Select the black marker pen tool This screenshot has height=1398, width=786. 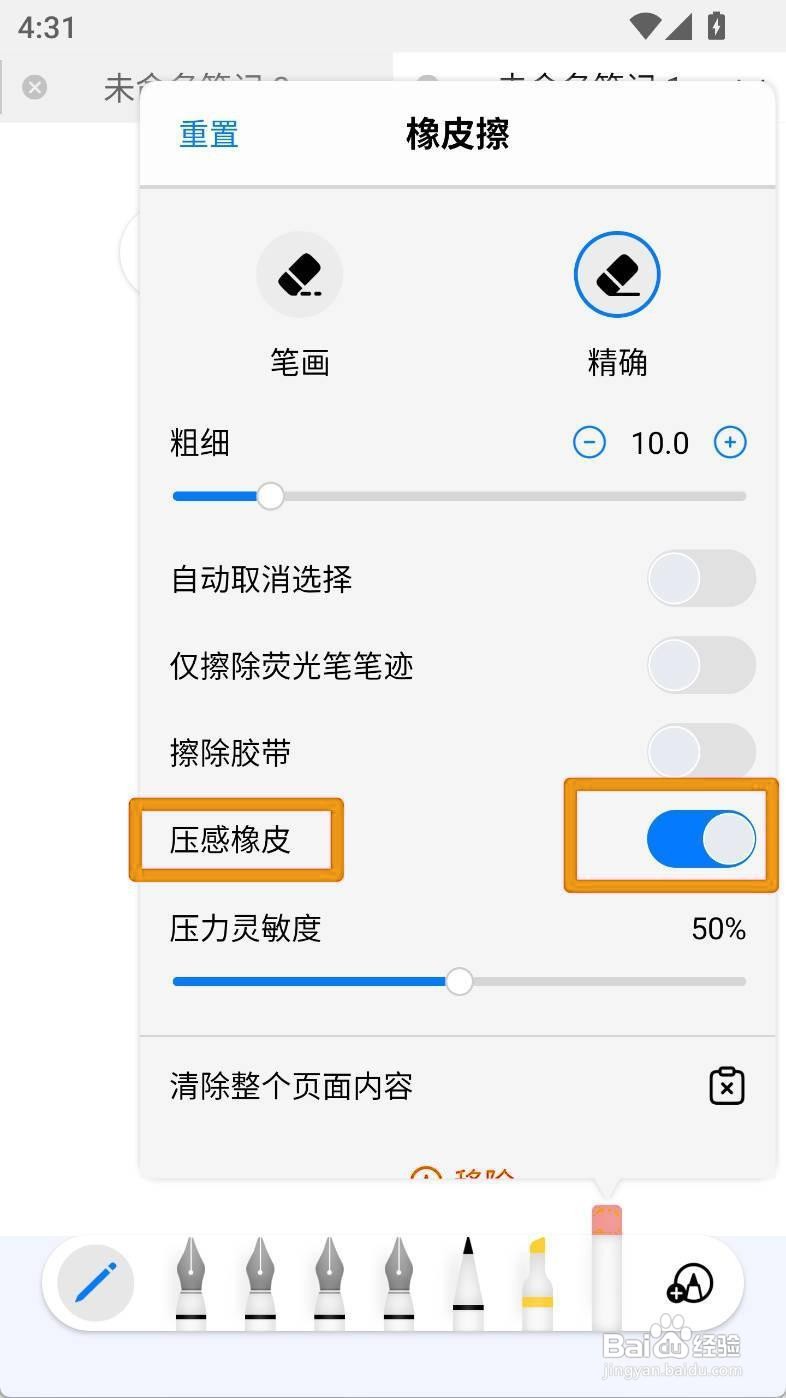pyautogui.click(x=468, y=1283)
